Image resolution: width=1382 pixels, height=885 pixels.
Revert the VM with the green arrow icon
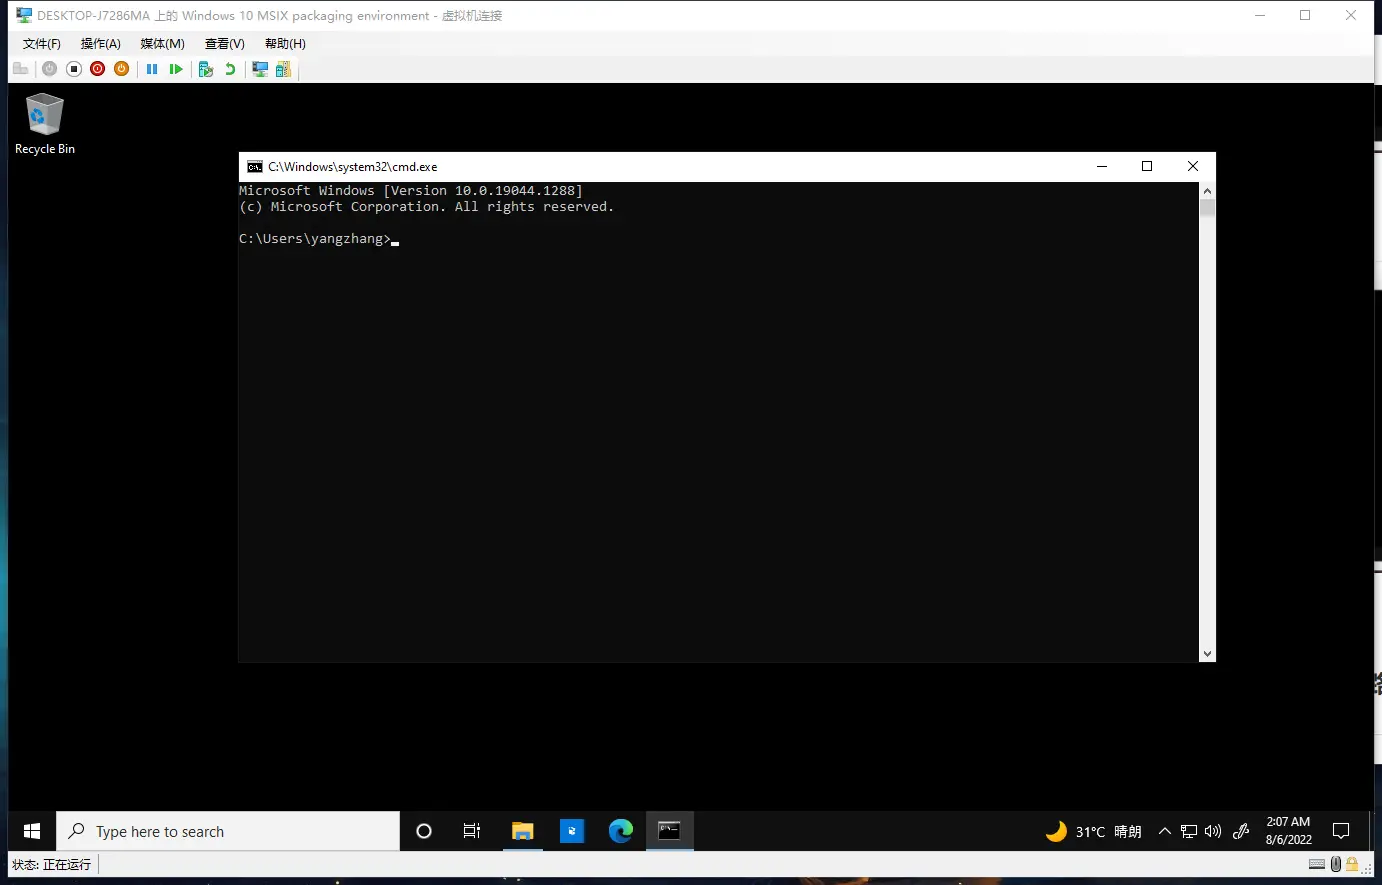tap(230, 69)
